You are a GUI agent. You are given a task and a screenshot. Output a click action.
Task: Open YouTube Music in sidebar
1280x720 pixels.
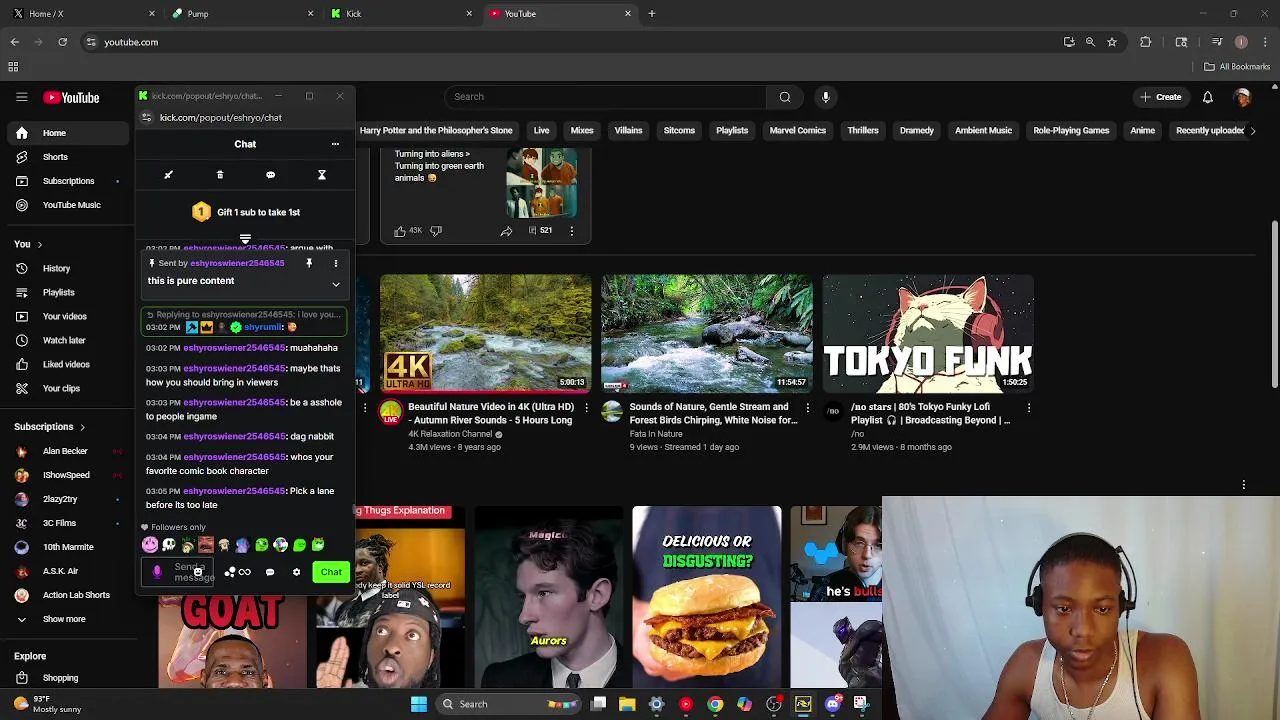pyautogui.click(x=68, y=205)
